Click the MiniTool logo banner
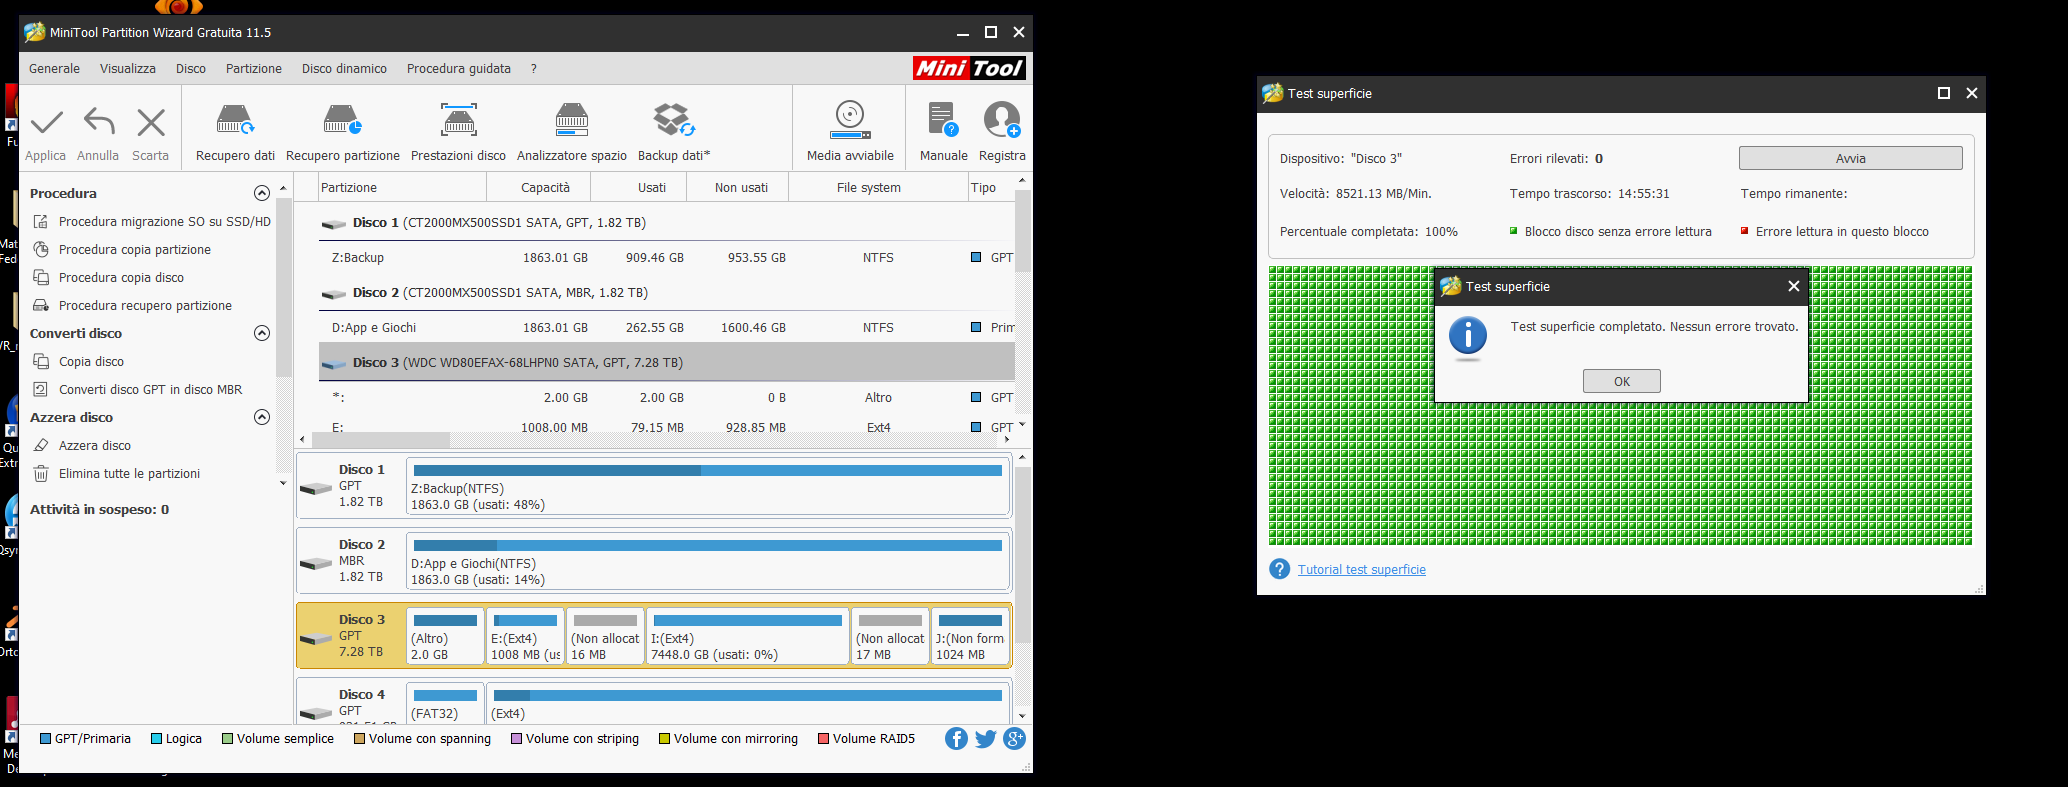 coord(969,68)
